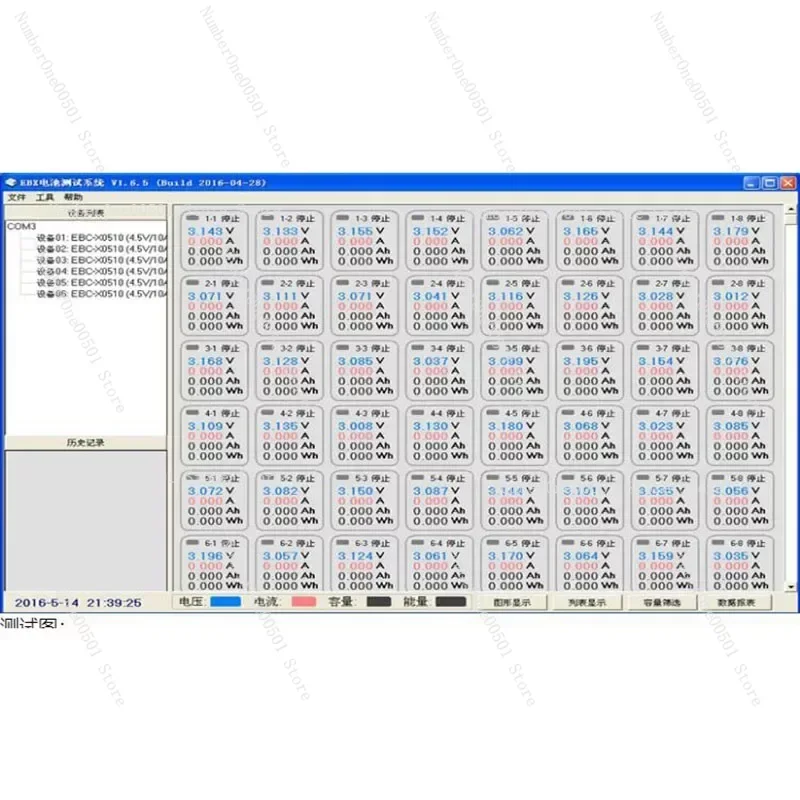Click the 3.116 V reading of channel 2-5
This screenshot has height=800, width=800.
point(511,296)
